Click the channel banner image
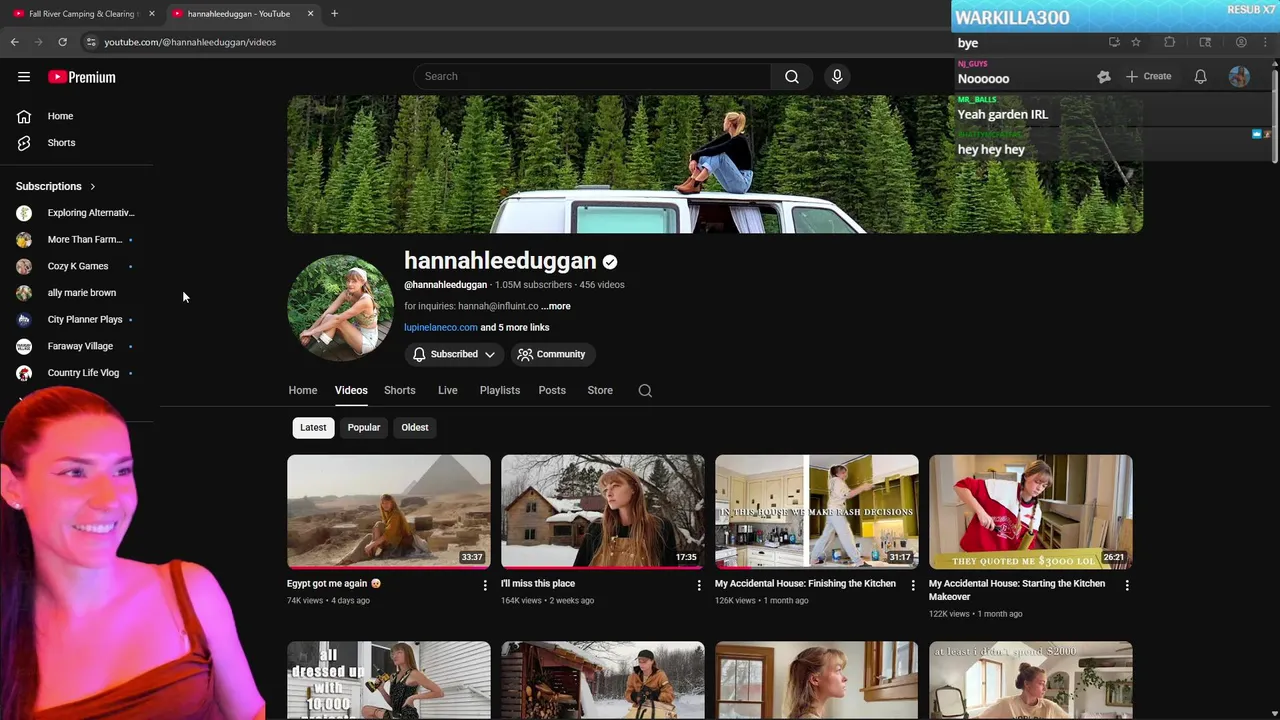The image size is (1280, 720). 715,164
